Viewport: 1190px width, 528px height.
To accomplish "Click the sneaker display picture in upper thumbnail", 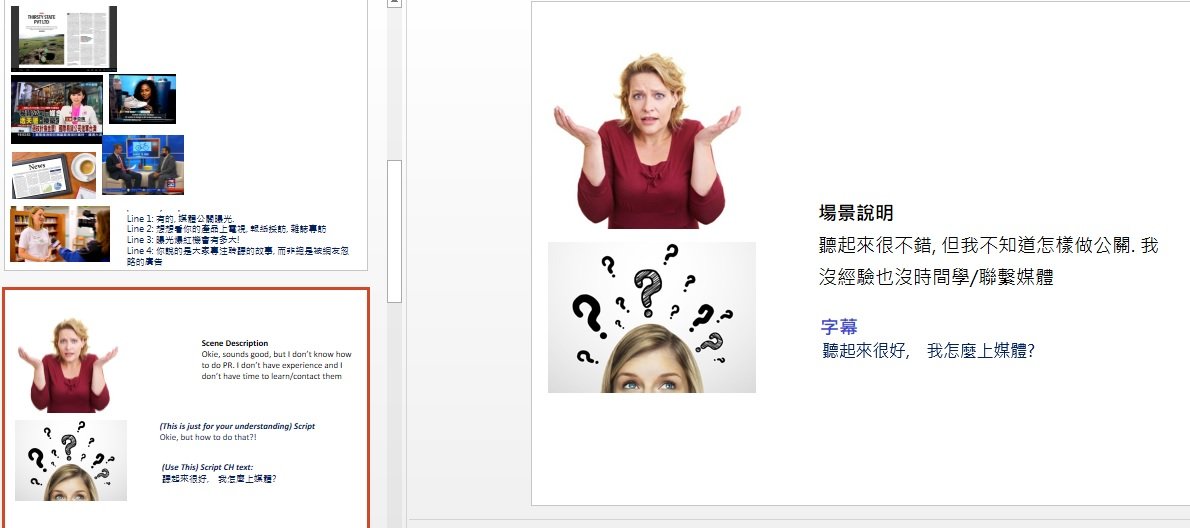I will [x=143, y=98].
